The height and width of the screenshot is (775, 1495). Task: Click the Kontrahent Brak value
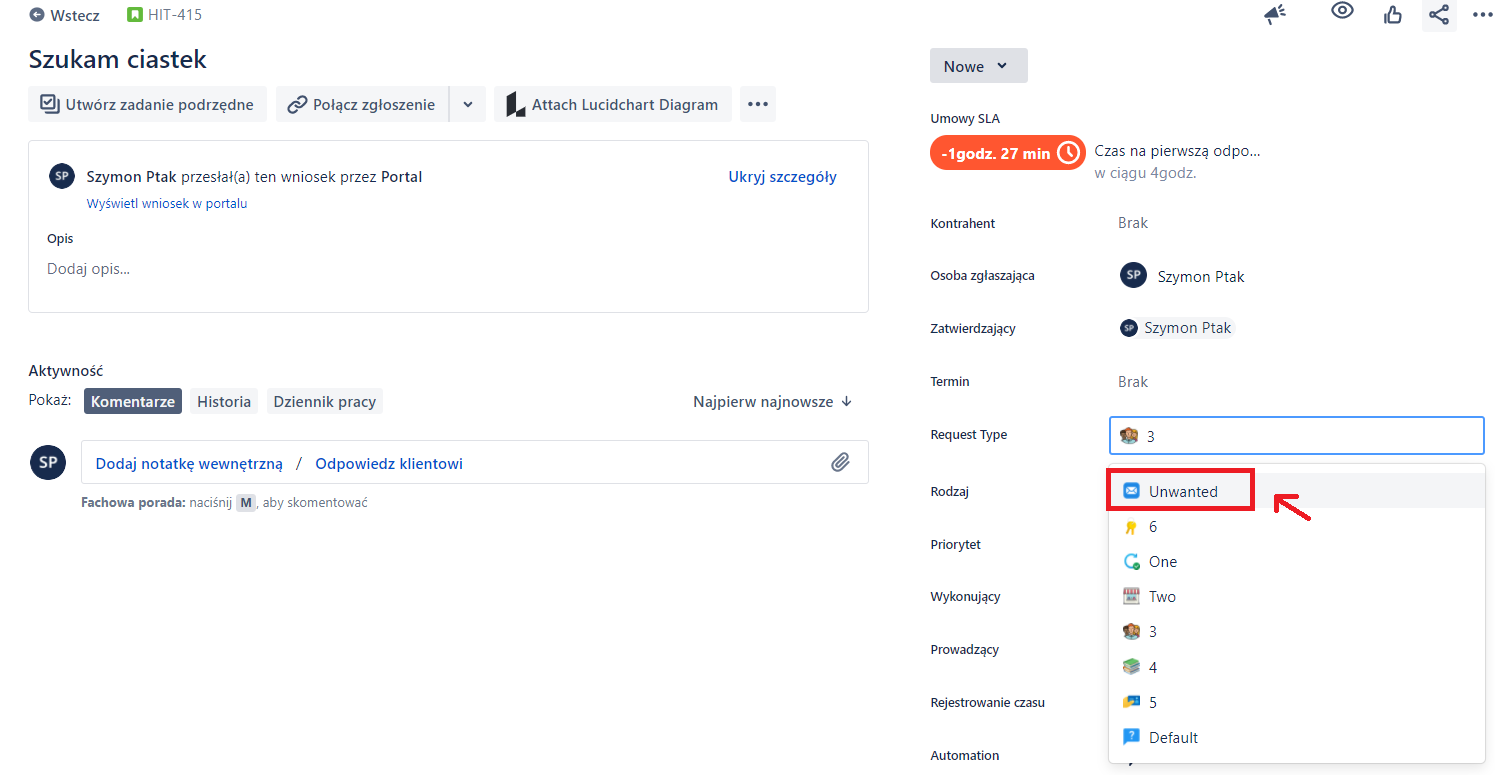coord(1133,223)
